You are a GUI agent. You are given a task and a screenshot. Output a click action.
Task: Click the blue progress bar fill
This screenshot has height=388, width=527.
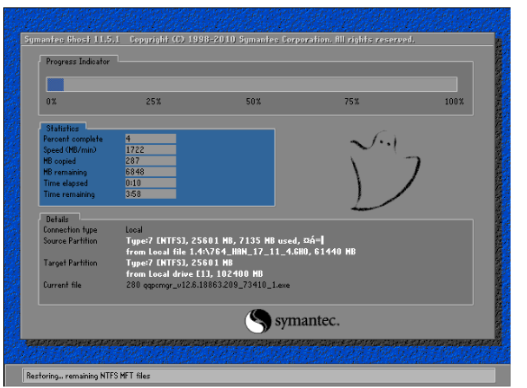click(55, 84)
